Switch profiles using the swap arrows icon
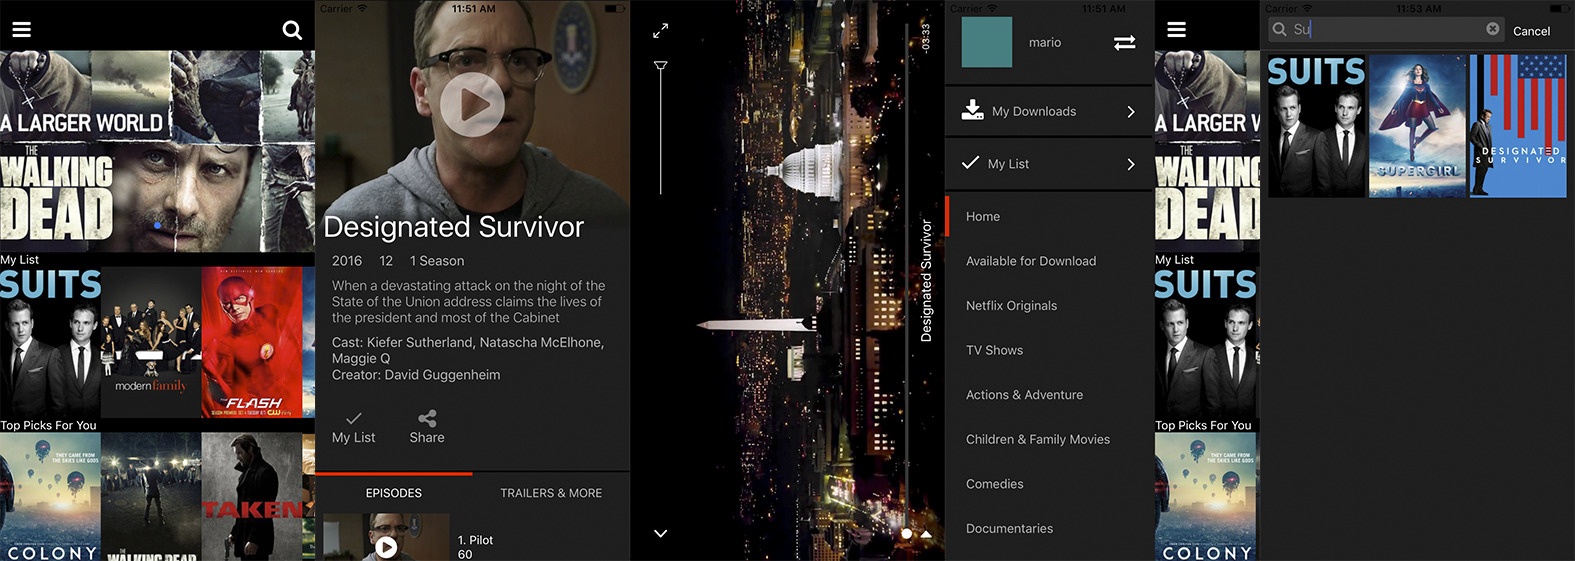The height and width of the screenshot is (561, 1575). pos(1125,42)
